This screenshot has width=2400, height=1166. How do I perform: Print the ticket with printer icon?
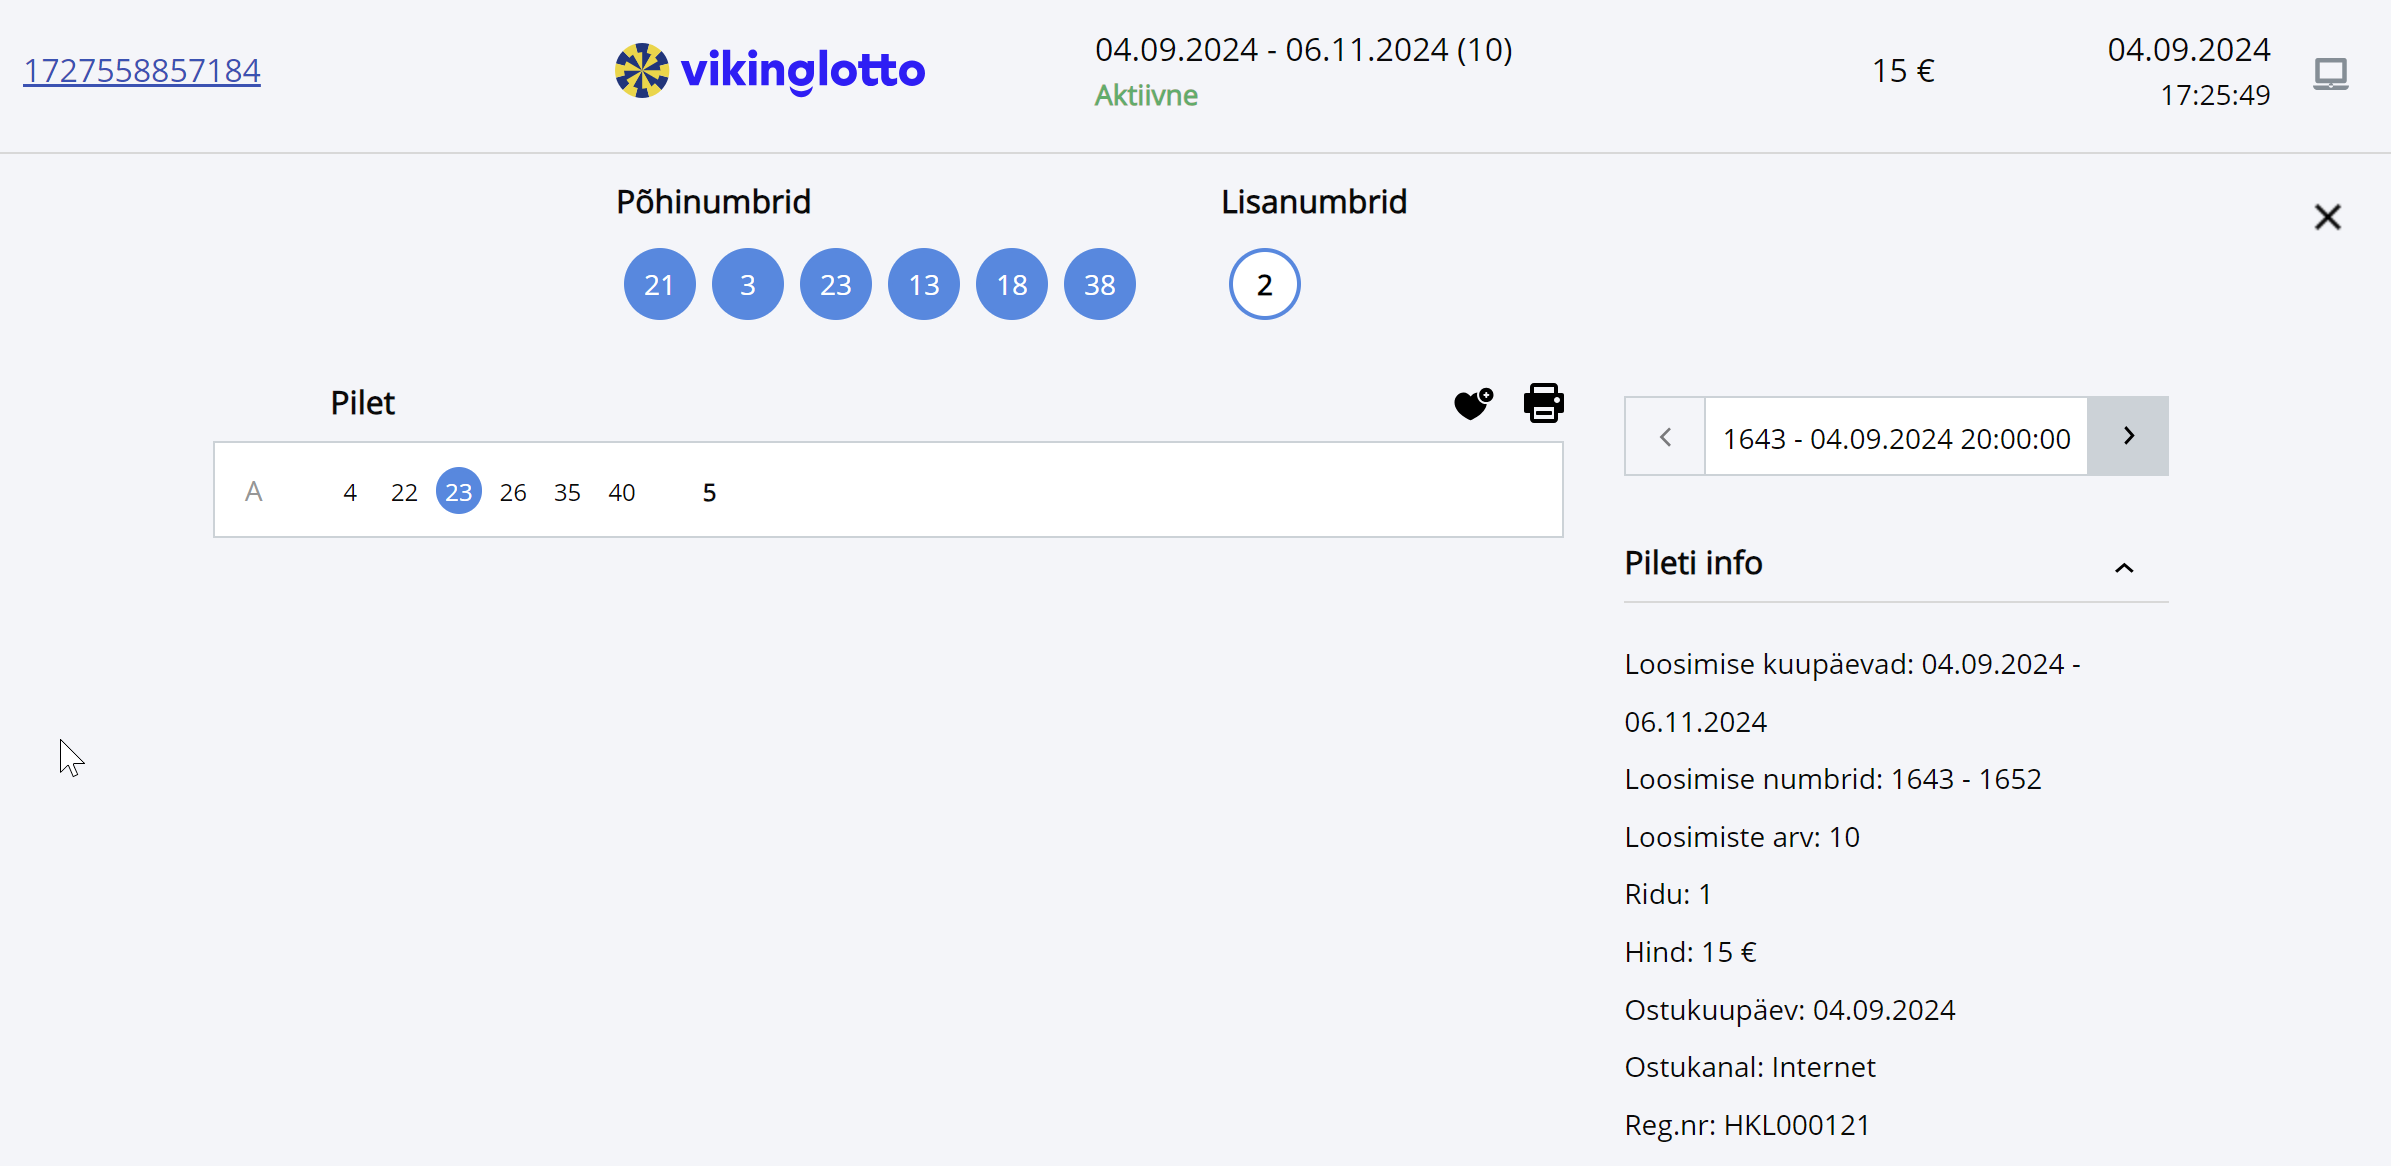[1543, 403]
